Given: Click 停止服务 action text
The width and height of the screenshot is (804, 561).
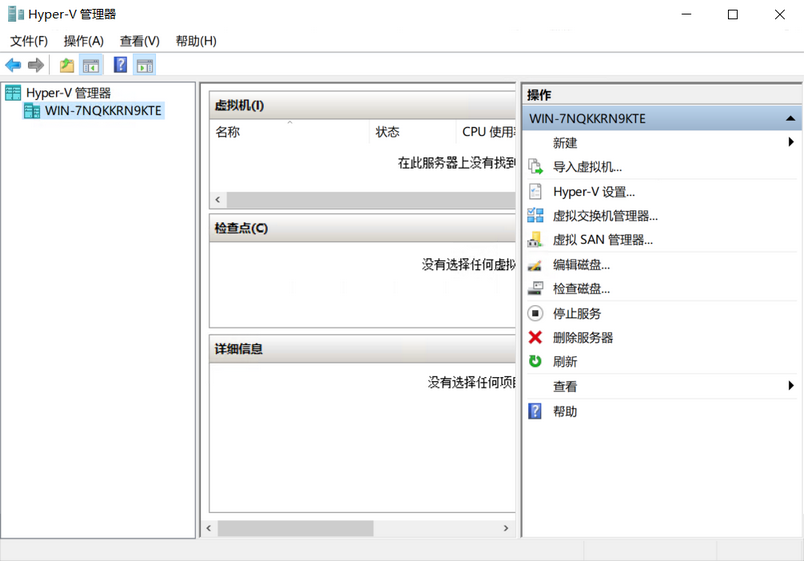Looking at the screenshot, I should [577, 313].
